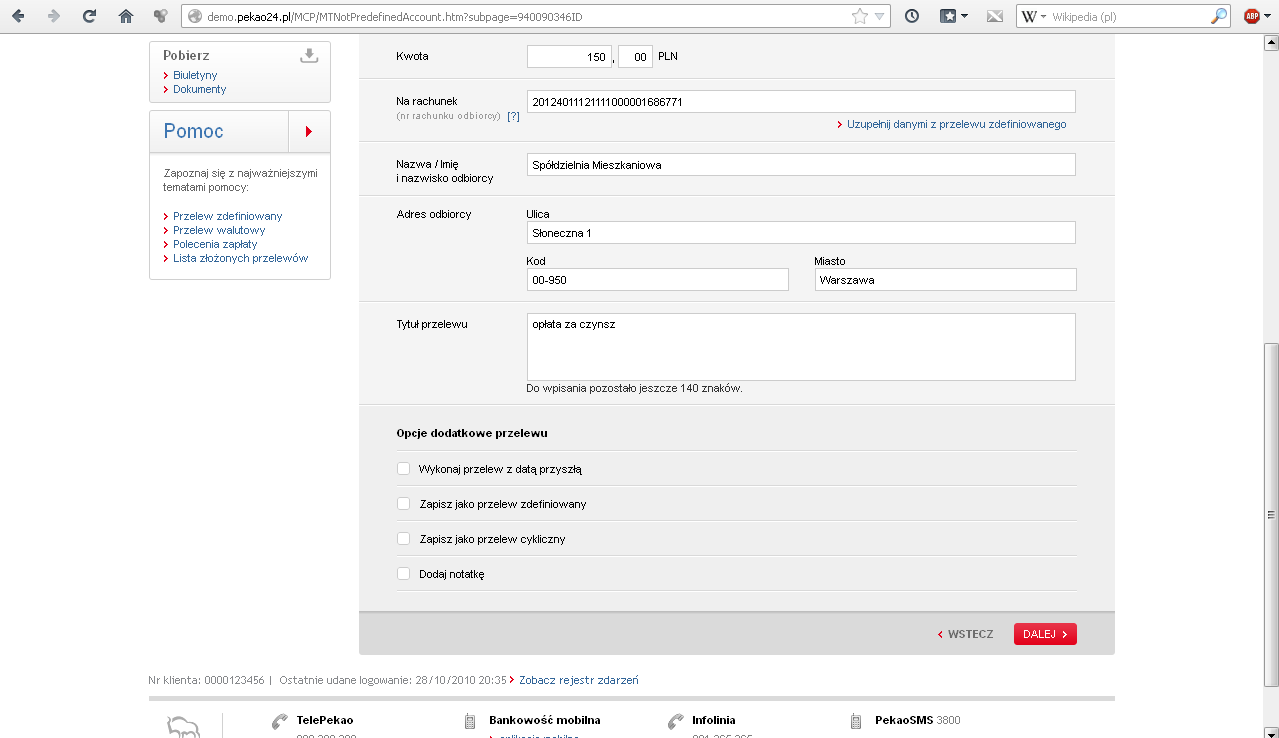Open help topic Przelew walutowy
Screen dimensions: 1279x738
[x=219, y=230]
